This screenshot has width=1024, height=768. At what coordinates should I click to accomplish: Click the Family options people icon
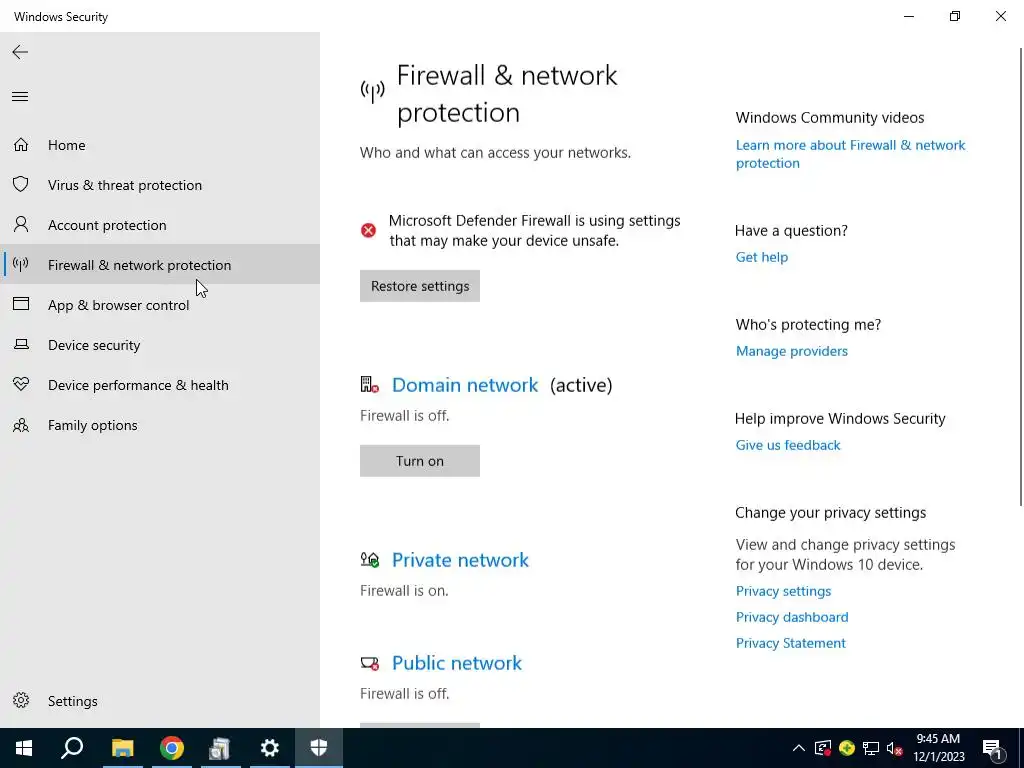pyautogui.click(x=20, y=425)
